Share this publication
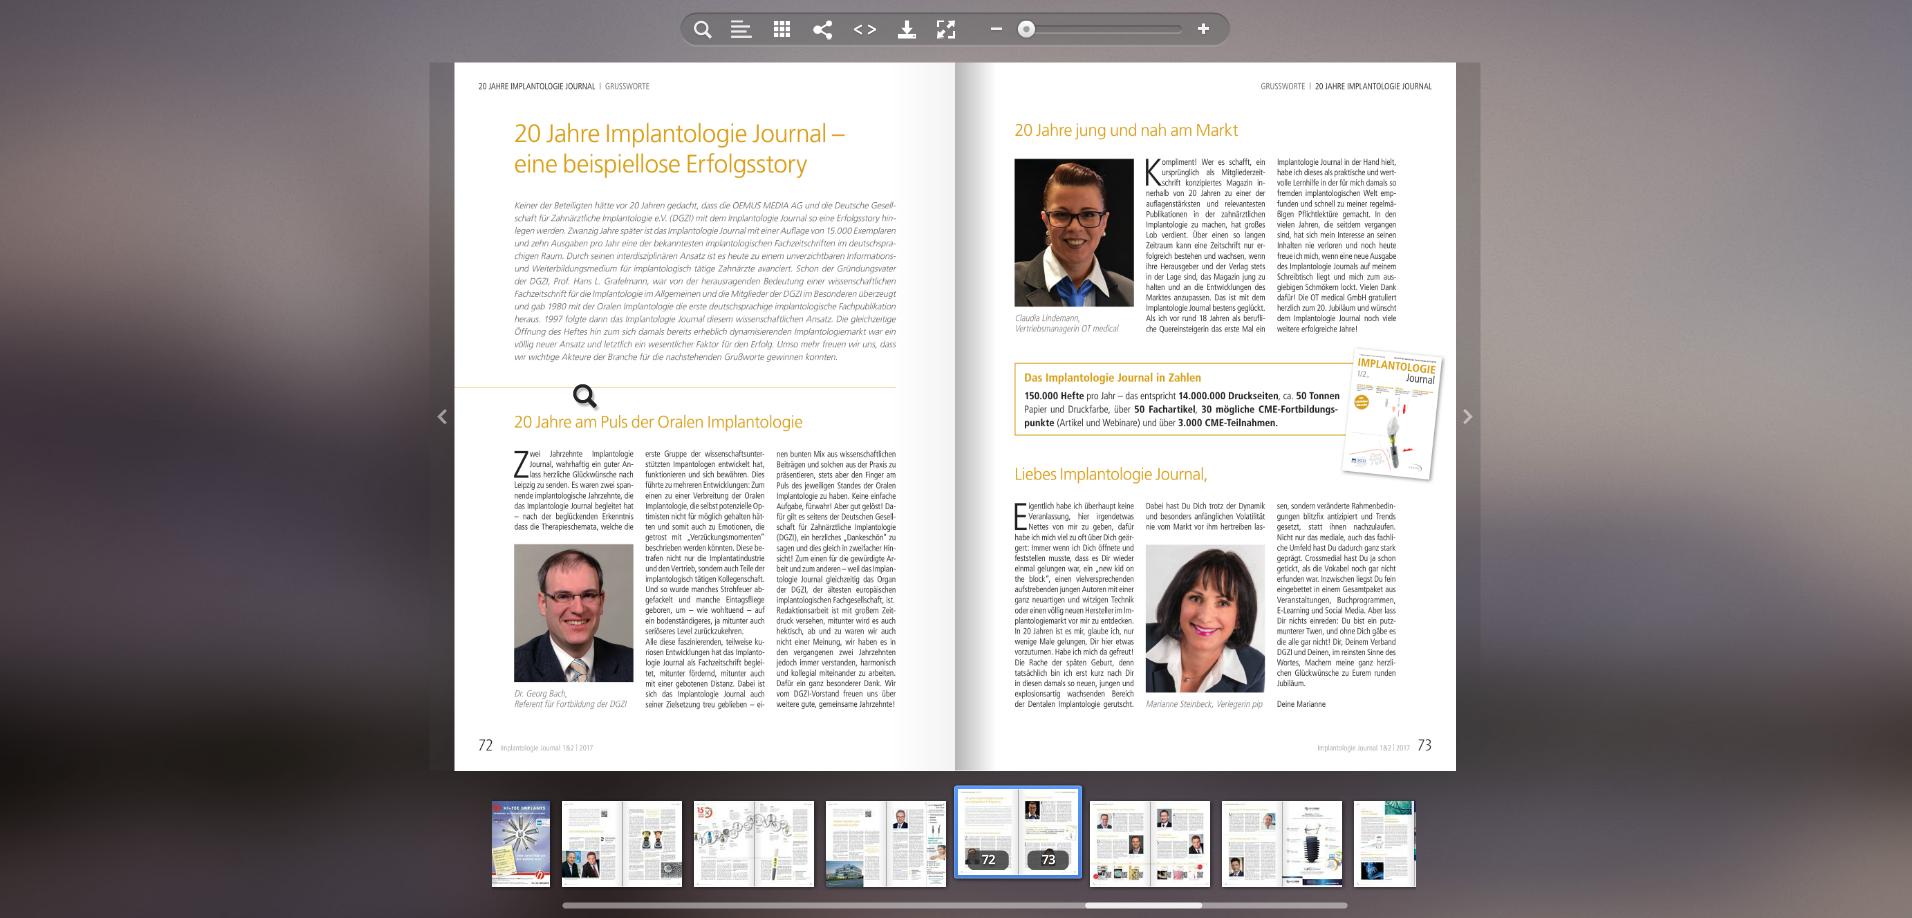 click(822, 29)
